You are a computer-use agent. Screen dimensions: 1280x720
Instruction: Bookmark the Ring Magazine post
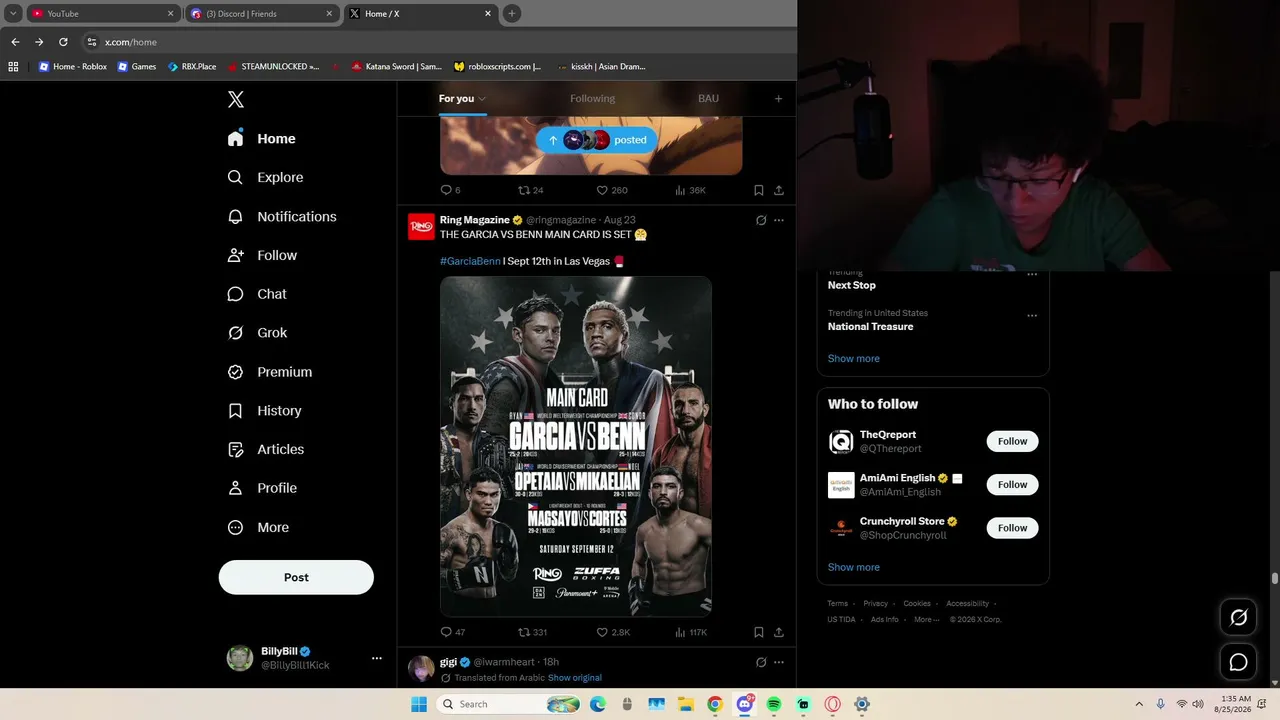tap(759, 632)
